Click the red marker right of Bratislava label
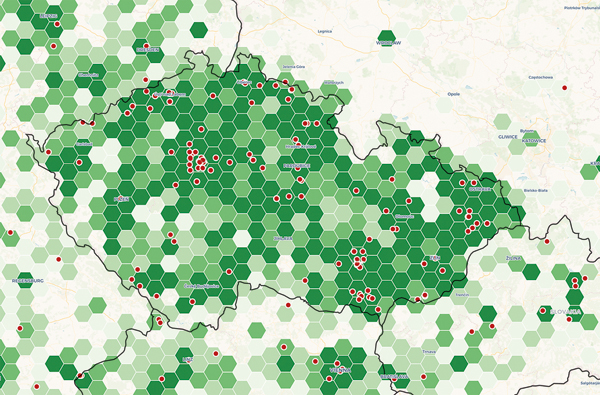Viewport: 600px width, 395px height. point(423,377)
